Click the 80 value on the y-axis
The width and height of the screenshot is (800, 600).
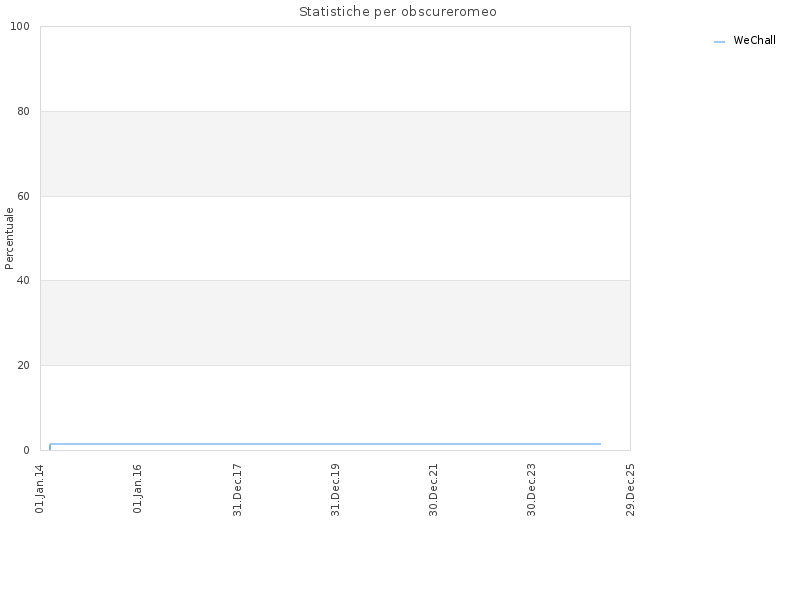23,111
